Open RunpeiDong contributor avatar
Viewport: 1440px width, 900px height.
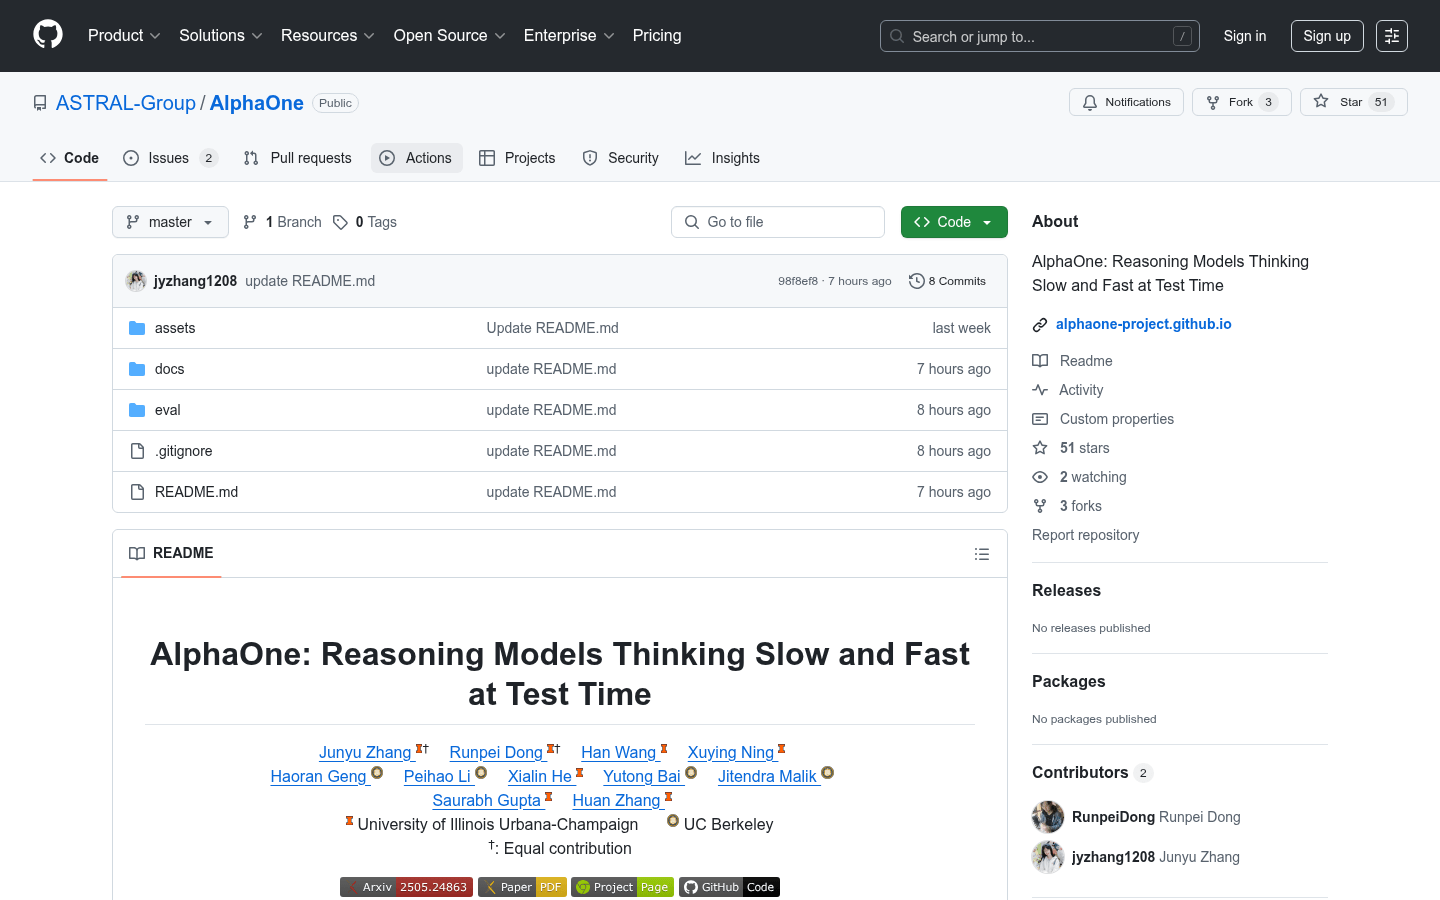coord(1048,817)
